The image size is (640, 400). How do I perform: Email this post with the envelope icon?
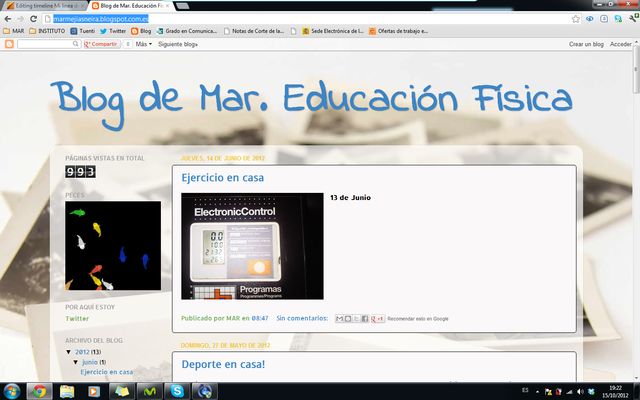click(x=339, y=319)
